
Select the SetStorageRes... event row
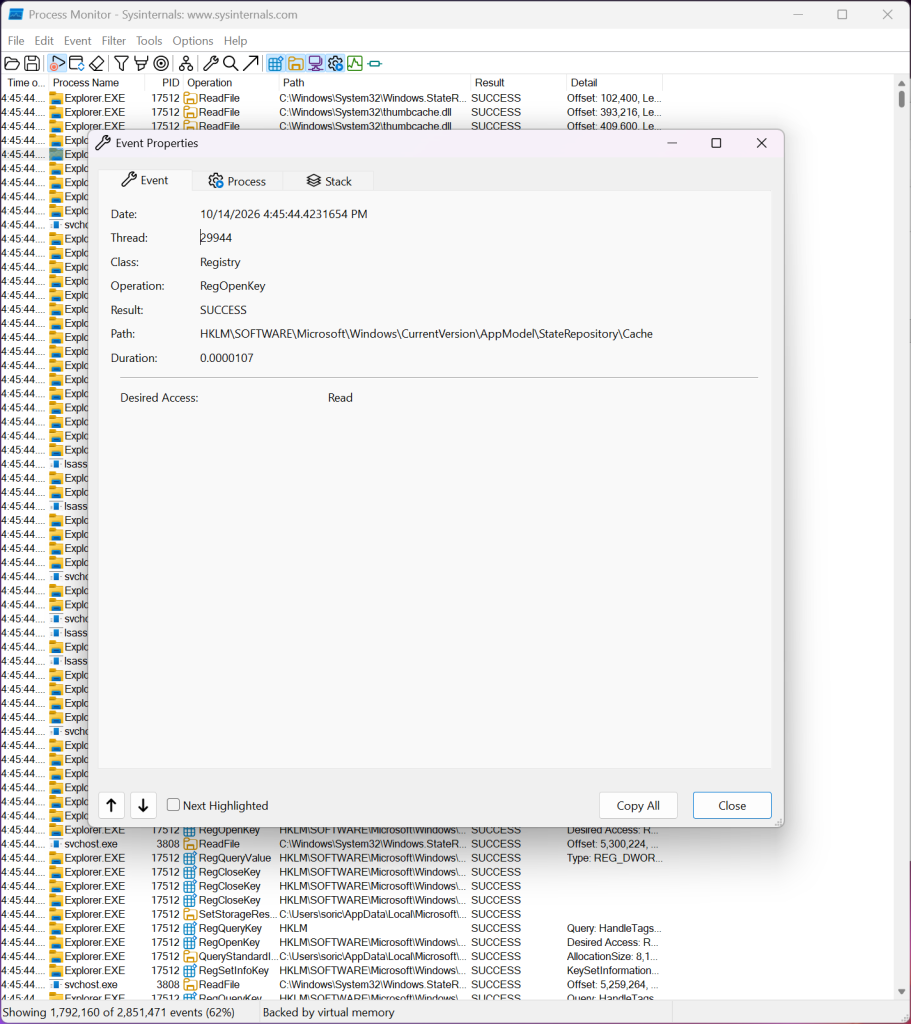pyautogui.click(x=332, y=914)
